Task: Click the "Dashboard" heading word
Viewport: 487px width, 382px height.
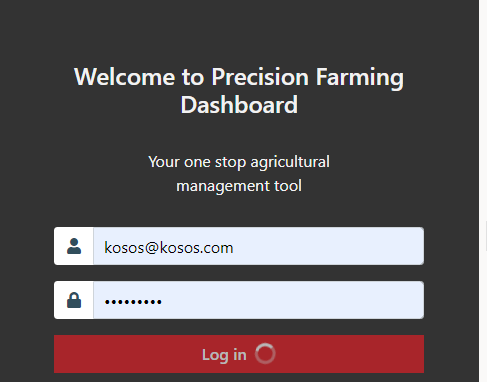Action: [239, 105]
